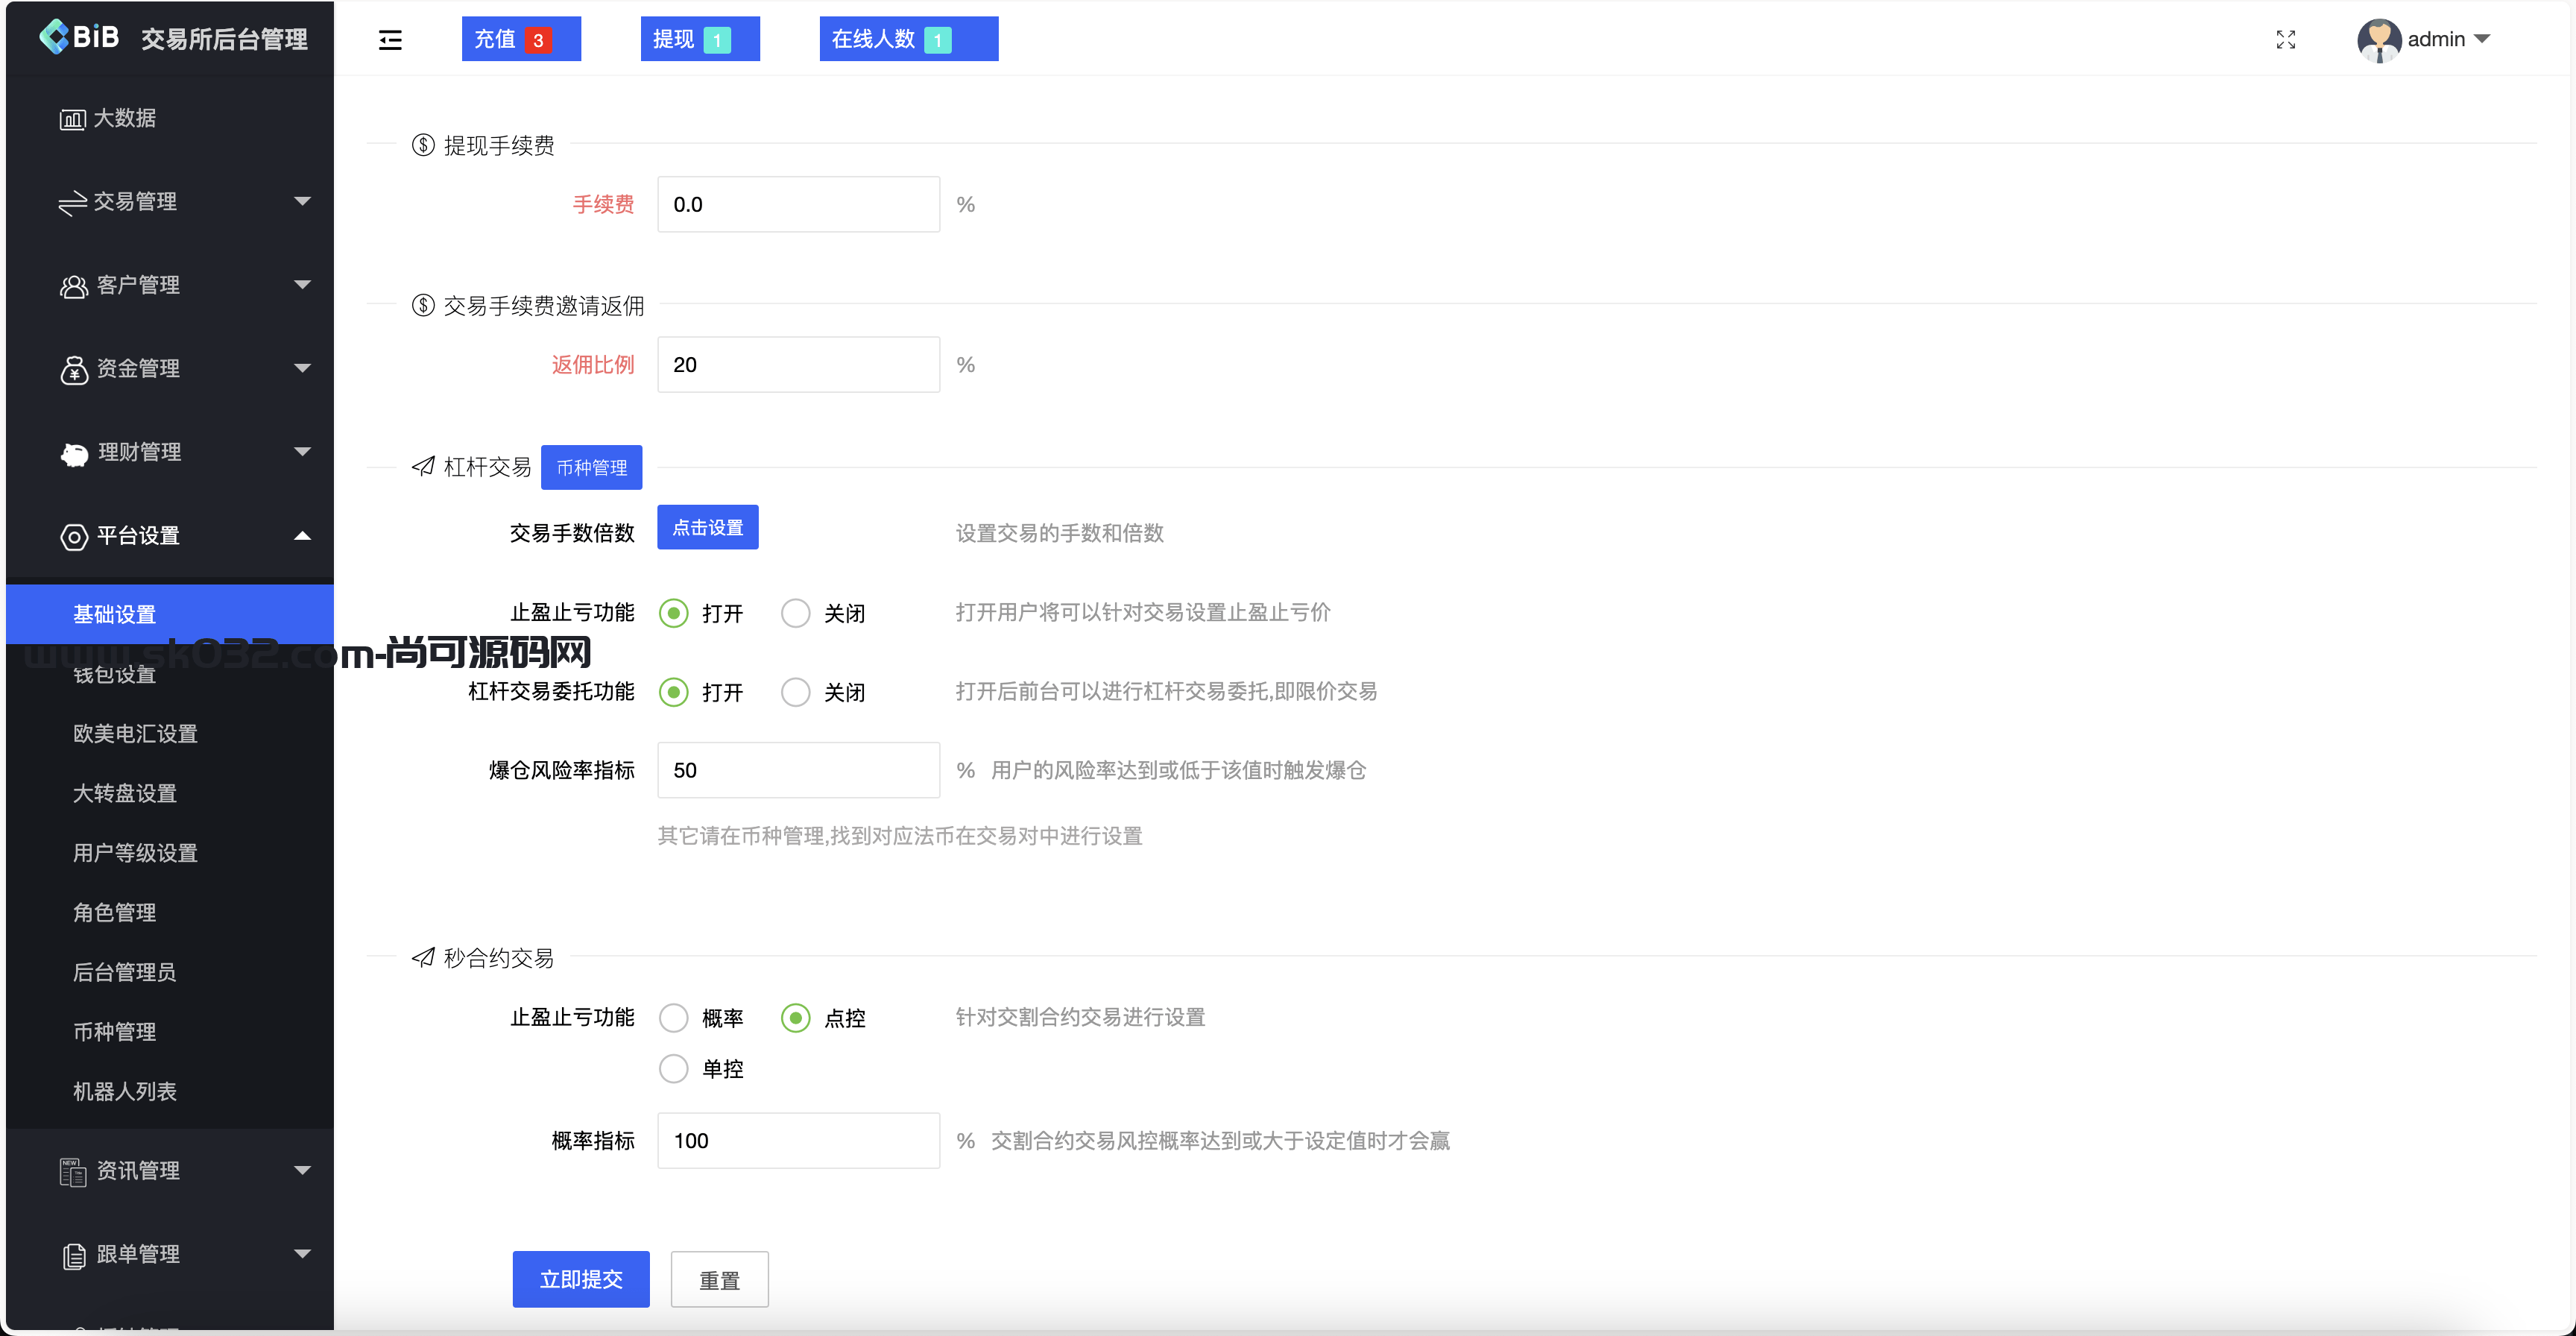Image resolution: width=2576 pixels, height=1336 pixels.
Task: Click the 理财管理 piggy bank icon
Action: (x=74, y=453)
